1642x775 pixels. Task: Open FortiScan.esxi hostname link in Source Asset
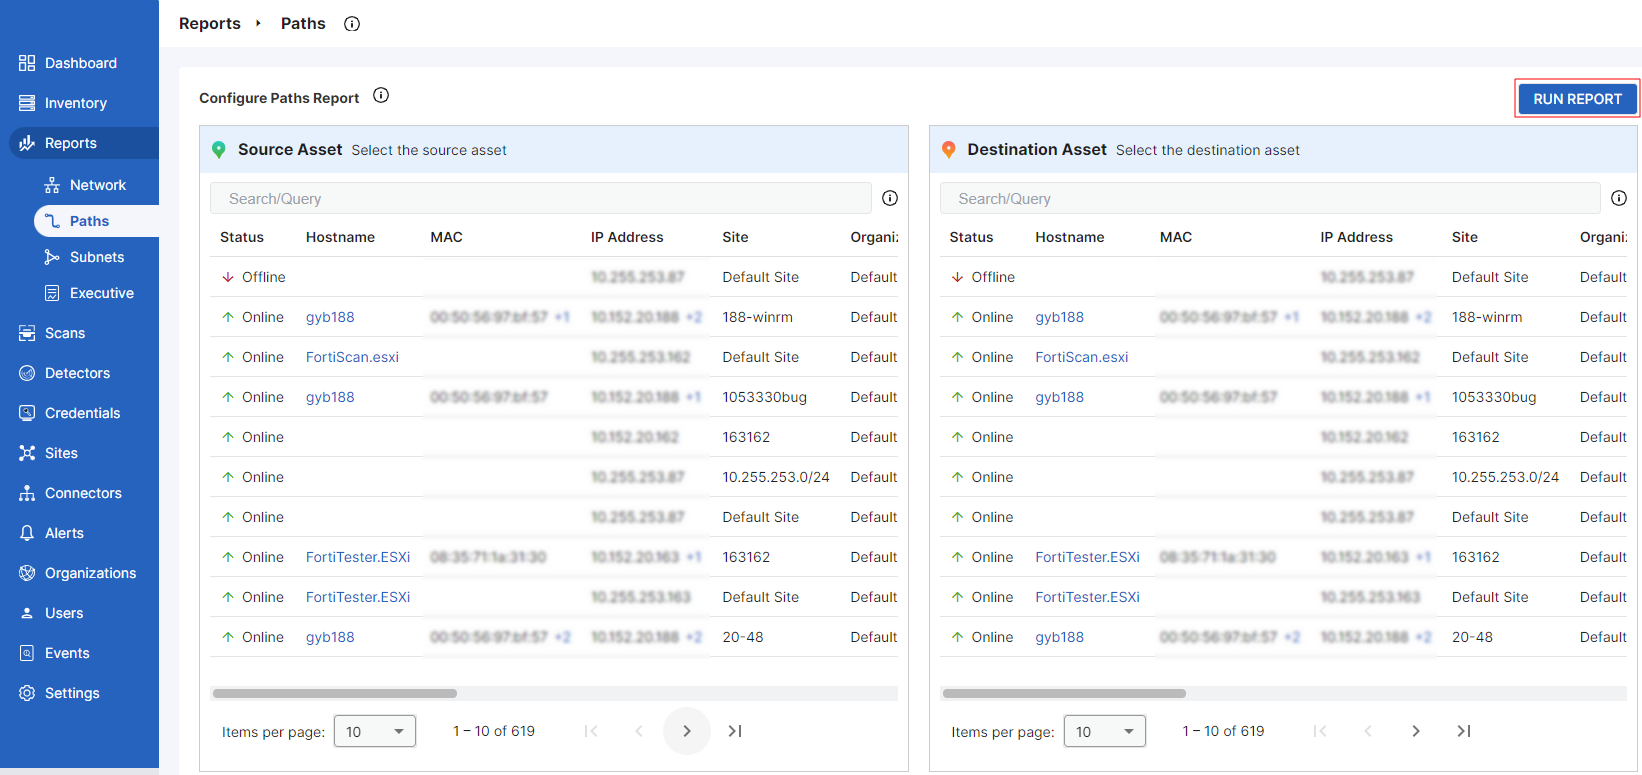pos(352,357)
